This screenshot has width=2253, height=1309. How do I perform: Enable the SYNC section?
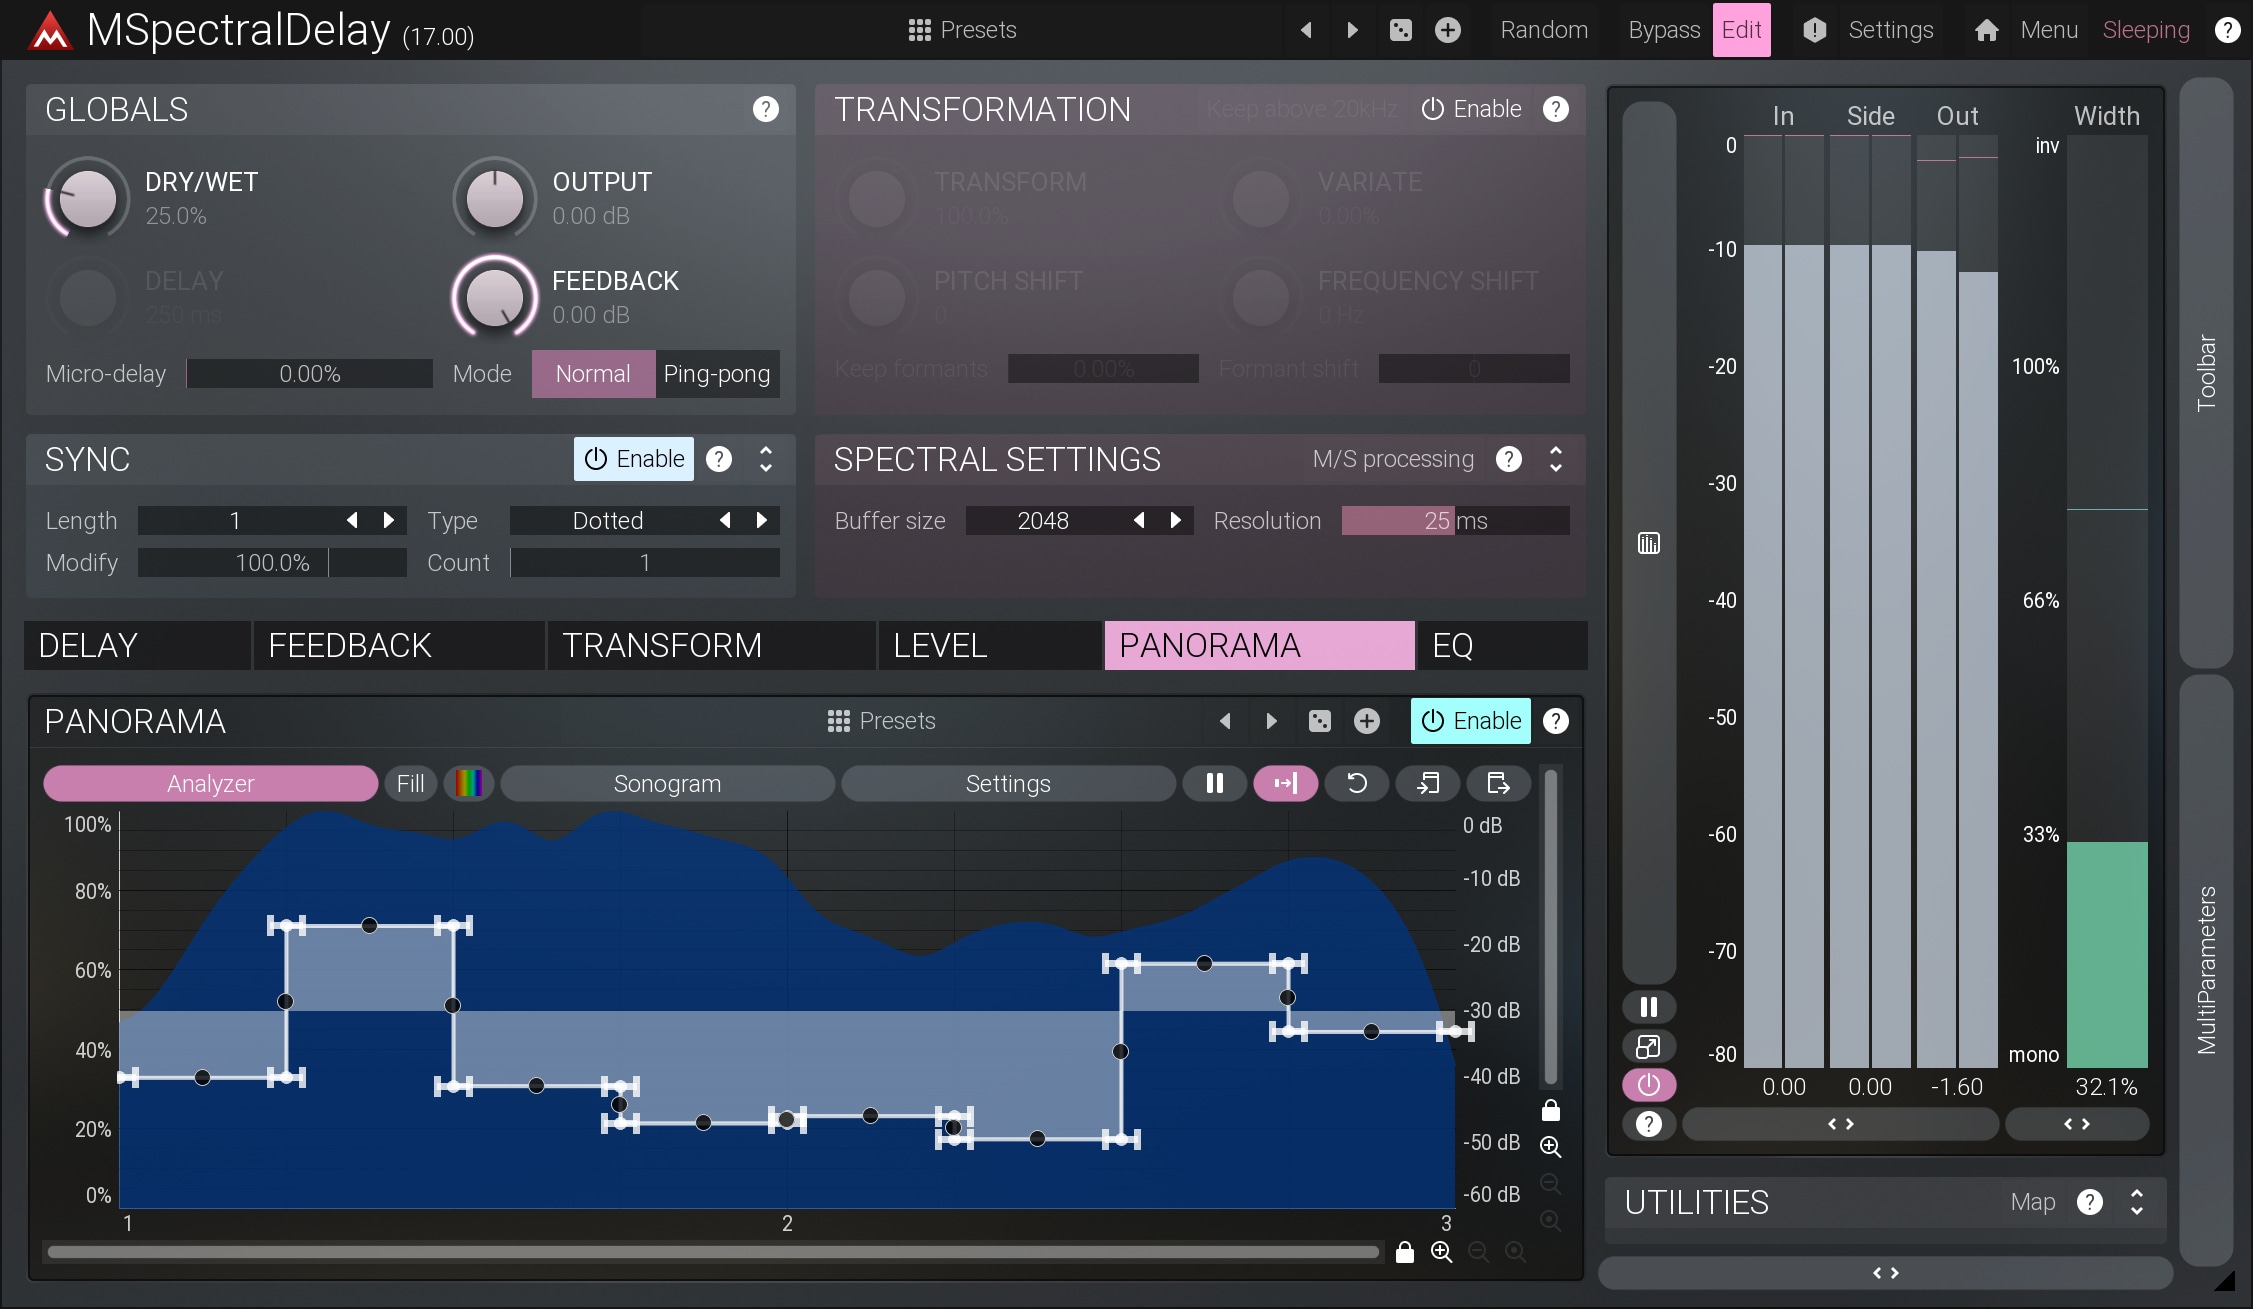634,459
